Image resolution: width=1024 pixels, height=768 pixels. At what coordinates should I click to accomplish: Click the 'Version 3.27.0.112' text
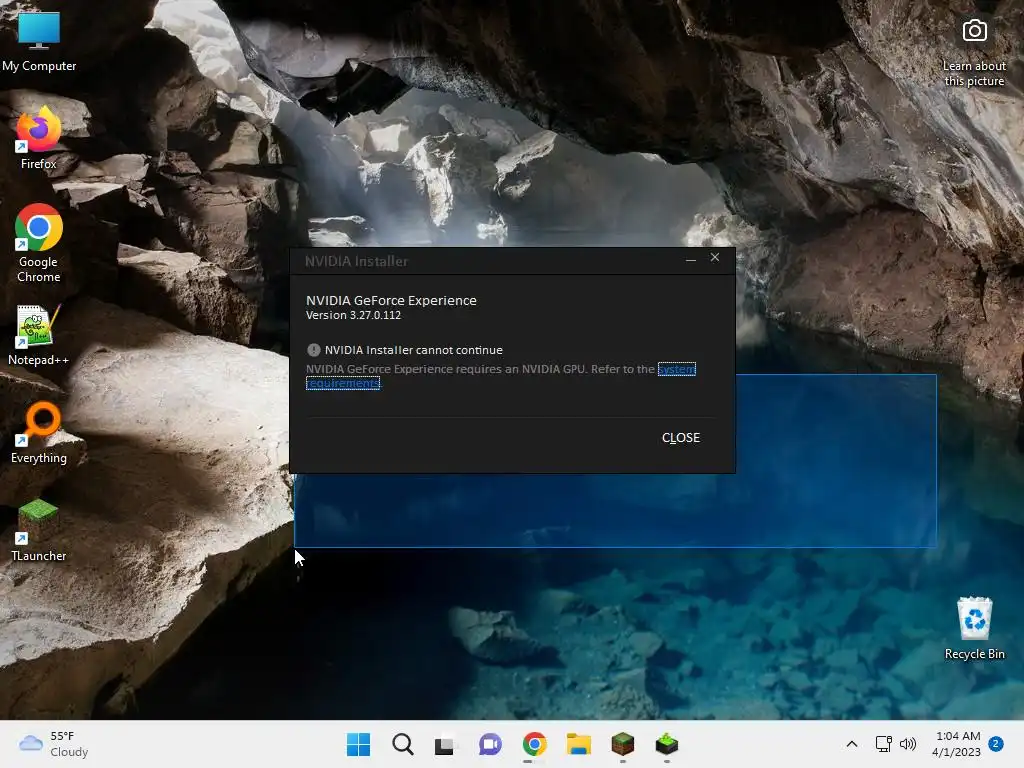tap(353, 315)
